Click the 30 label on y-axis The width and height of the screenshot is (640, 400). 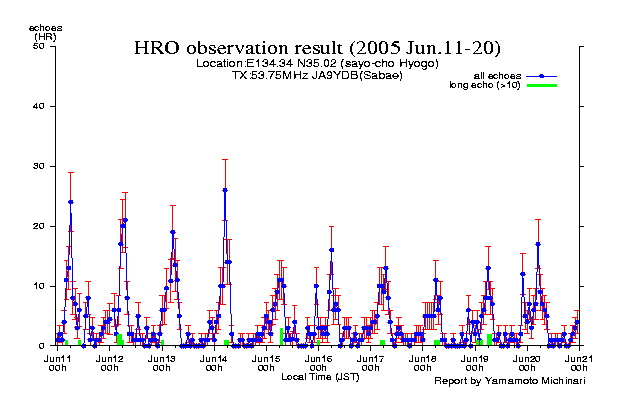(x=39, y=166)
